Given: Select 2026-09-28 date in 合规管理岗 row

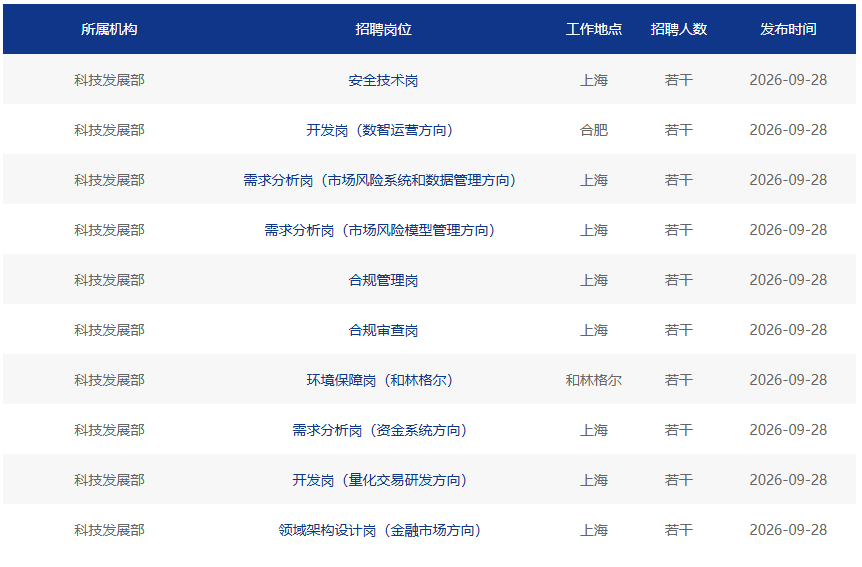Looking at the screenshot, I should pos(788,280).
